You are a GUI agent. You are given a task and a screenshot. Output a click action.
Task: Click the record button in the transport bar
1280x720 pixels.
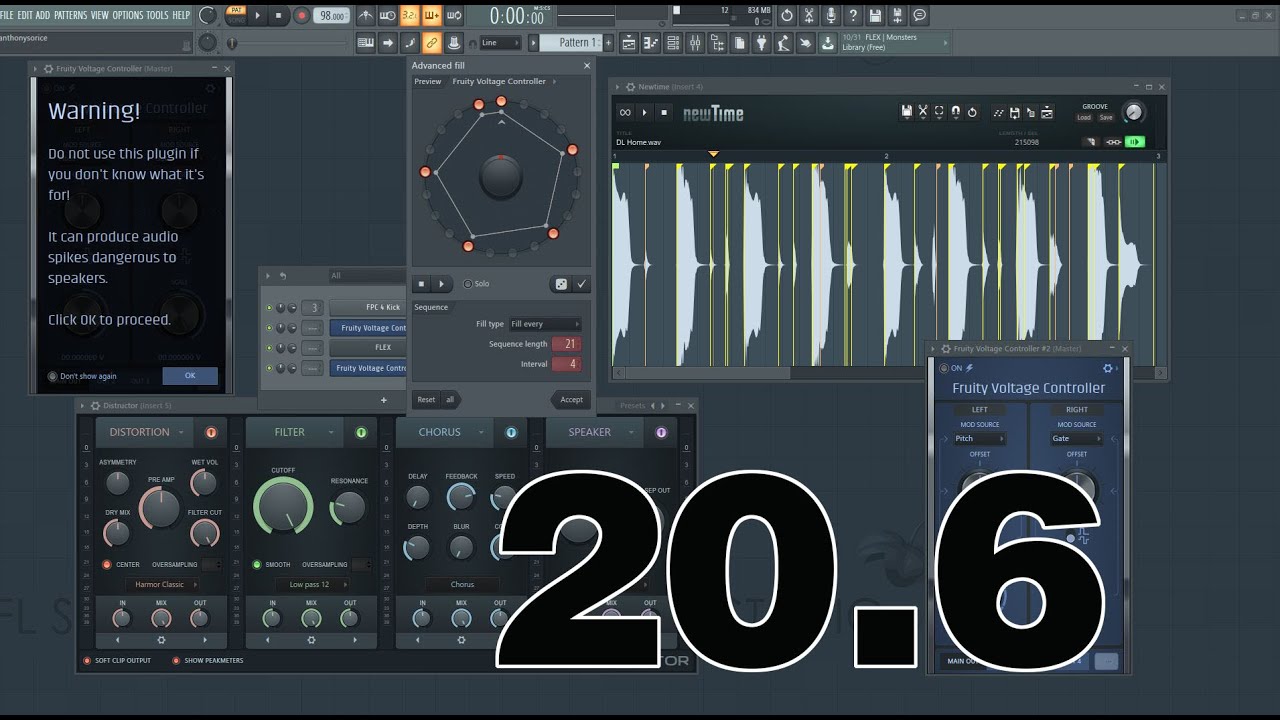[x=301, y=15]
